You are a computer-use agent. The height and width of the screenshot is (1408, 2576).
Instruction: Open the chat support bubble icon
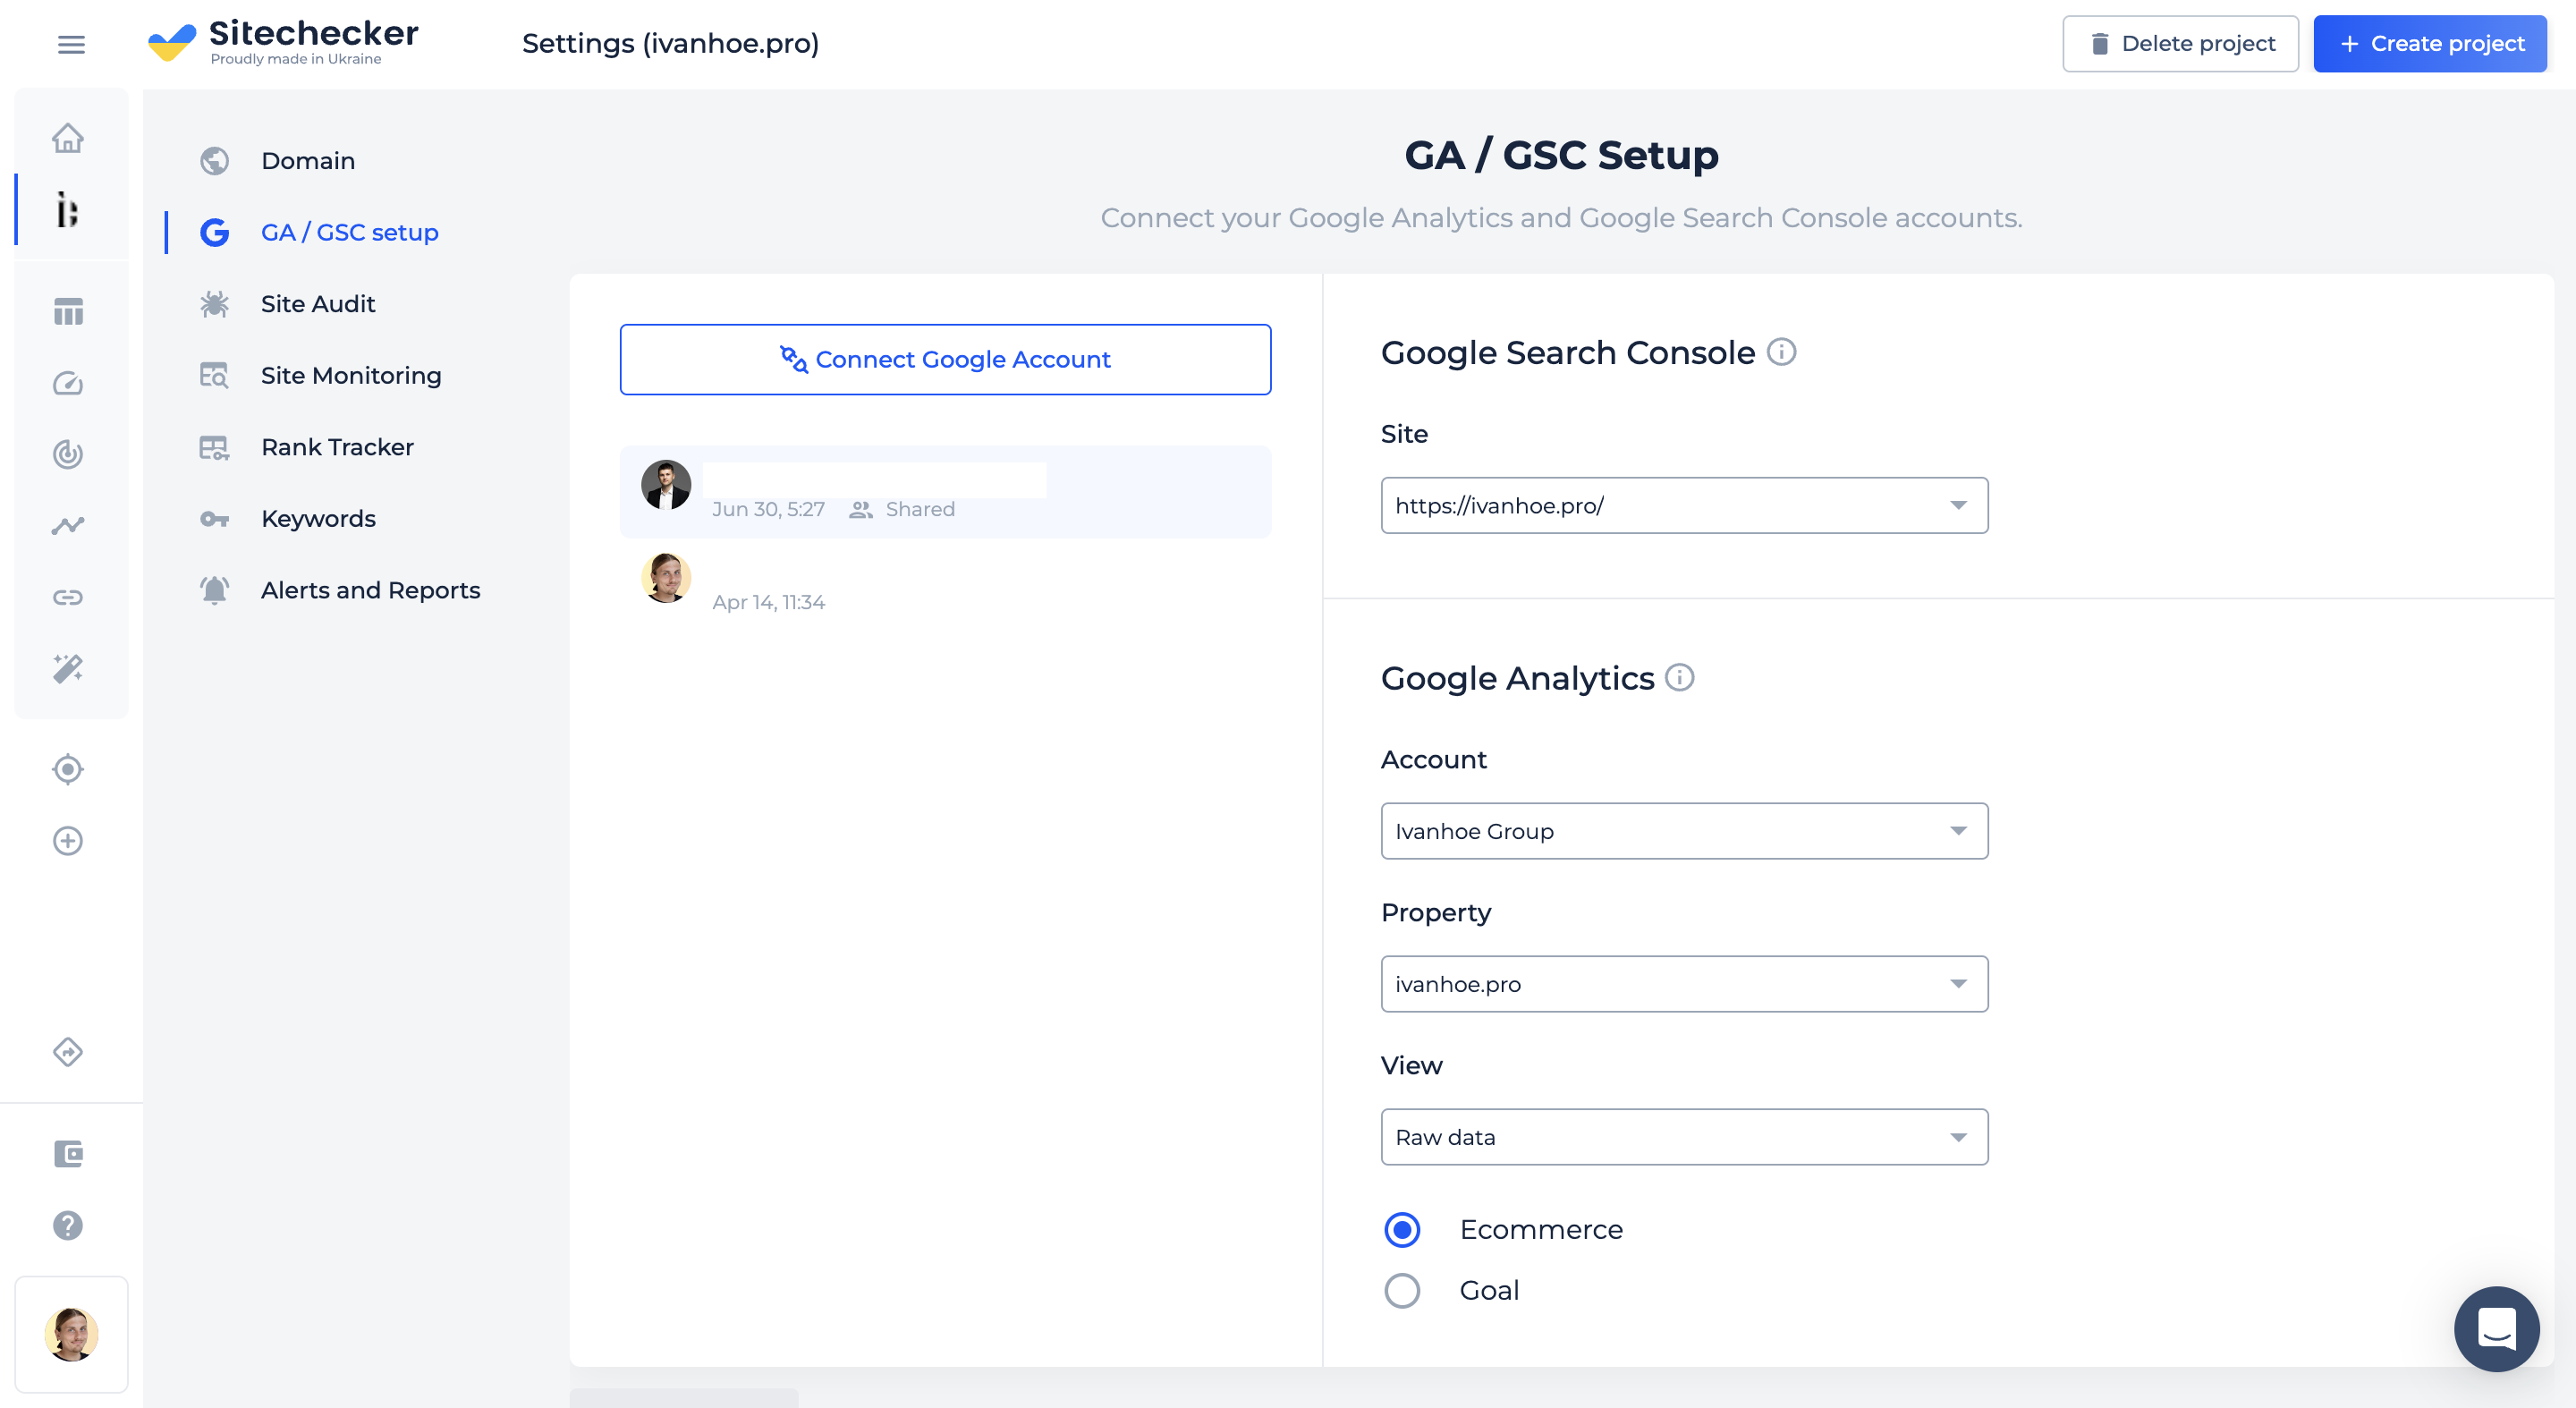2496,1328
